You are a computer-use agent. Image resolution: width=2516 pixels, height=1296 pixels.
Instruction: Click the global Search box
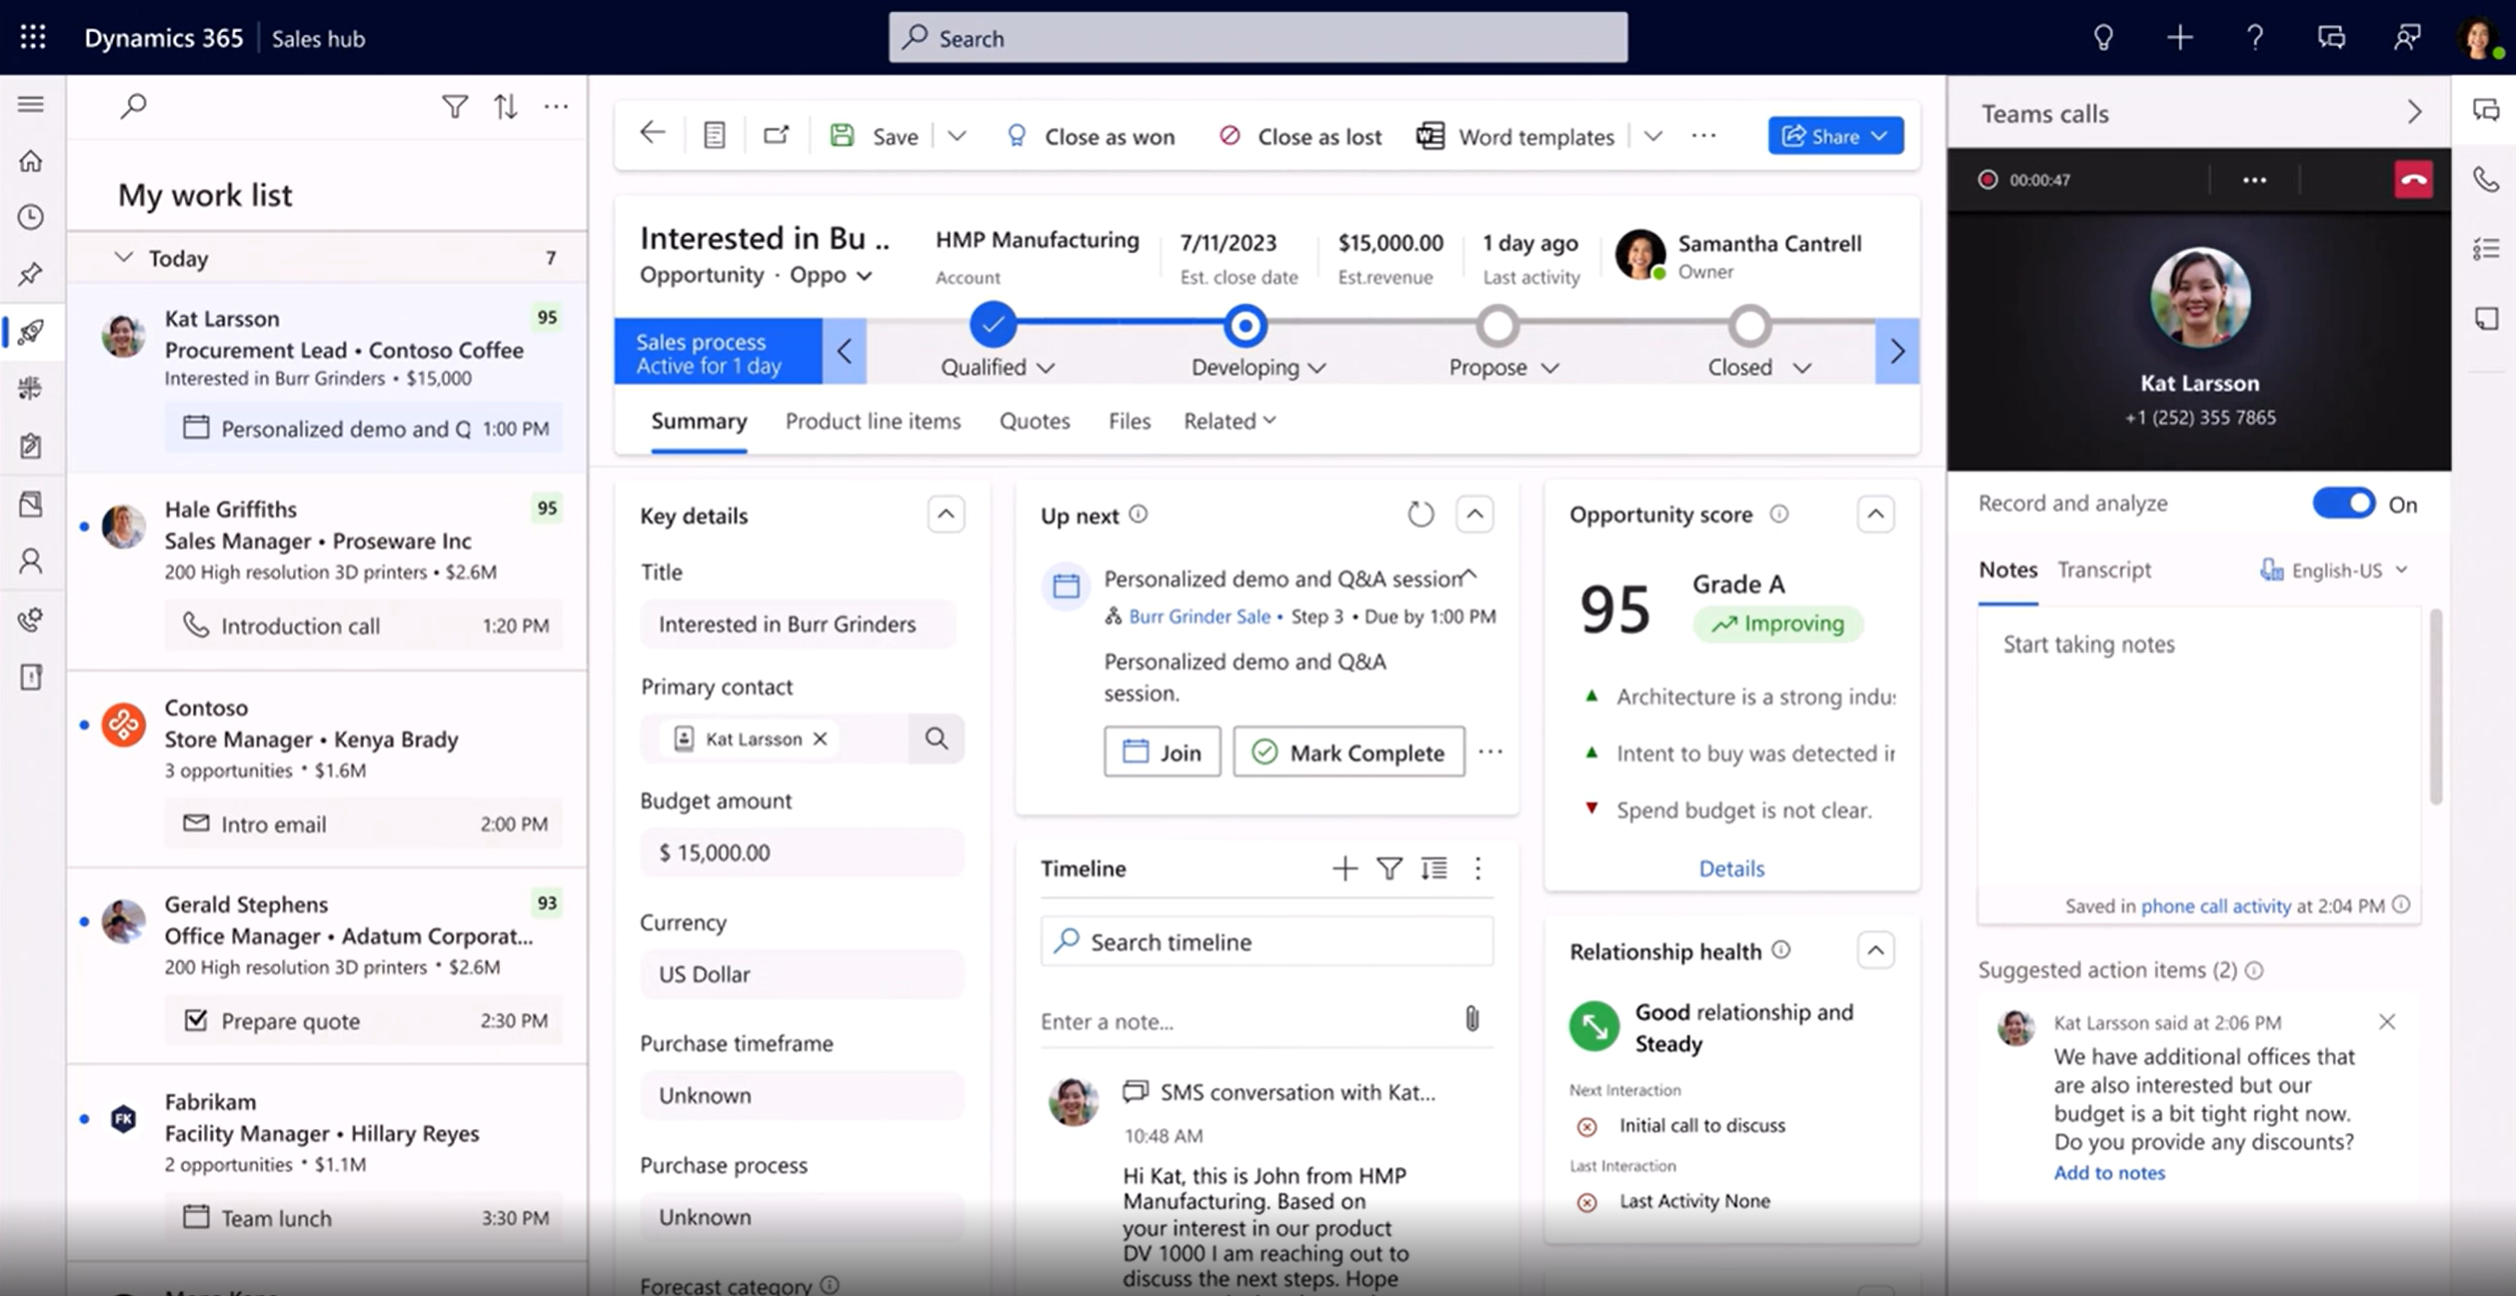tap(1258, 38)
